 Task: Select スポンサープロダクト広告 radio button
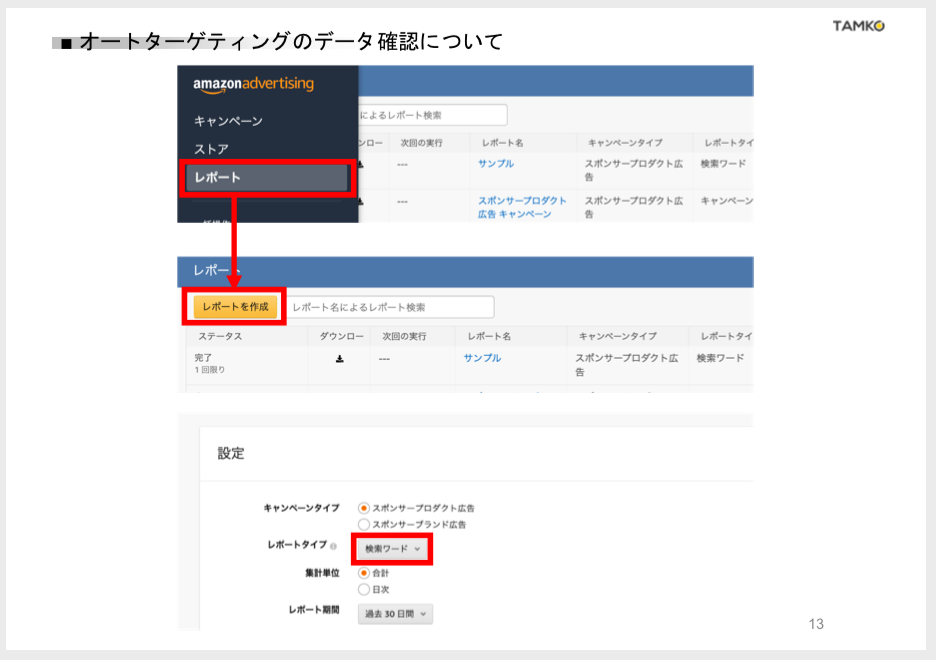364,508
